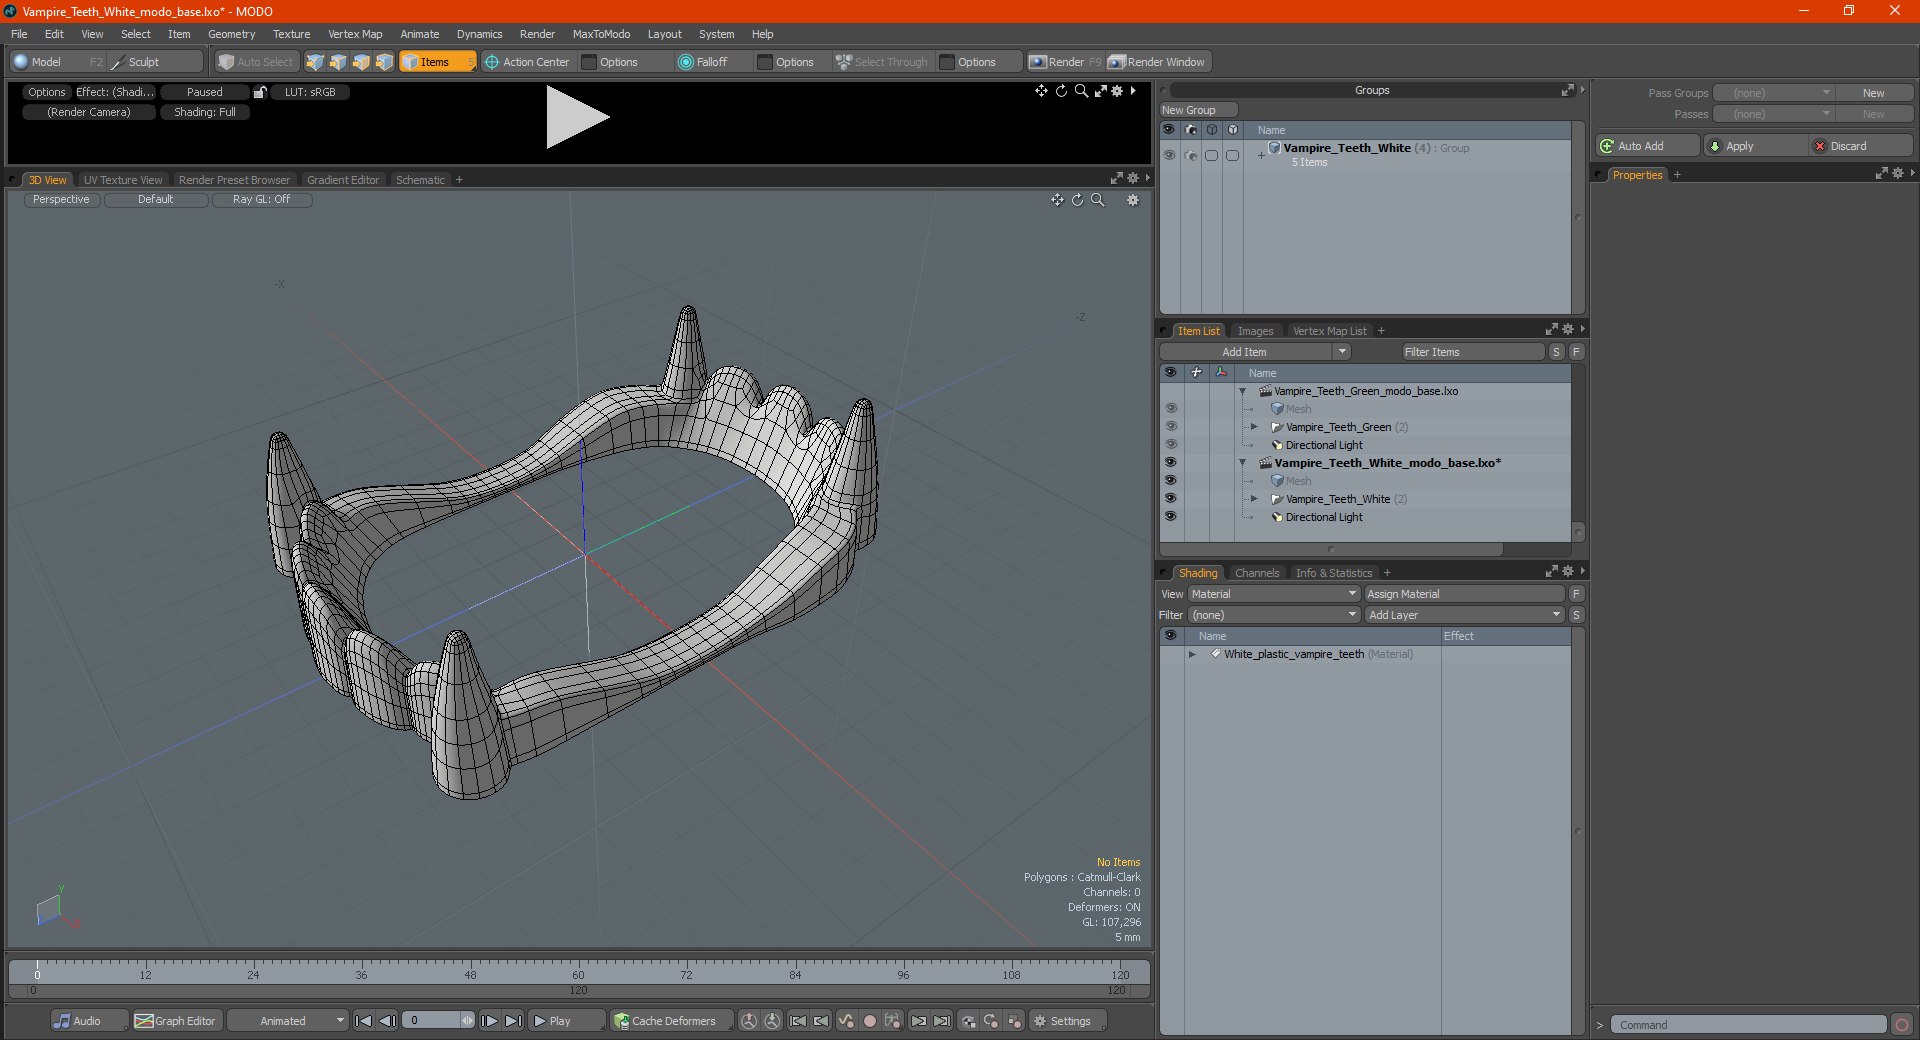
Task: Collapse the Vampire_Teeth_Green_modo_base.lxo scene
Action: pyautogui.click(x=1243, y=391)
